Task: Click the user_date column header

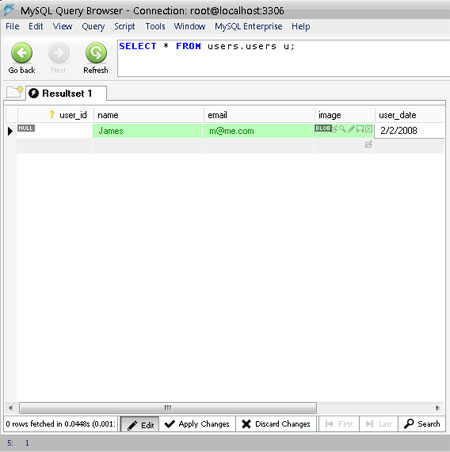Action: click(x=410, y=115)
